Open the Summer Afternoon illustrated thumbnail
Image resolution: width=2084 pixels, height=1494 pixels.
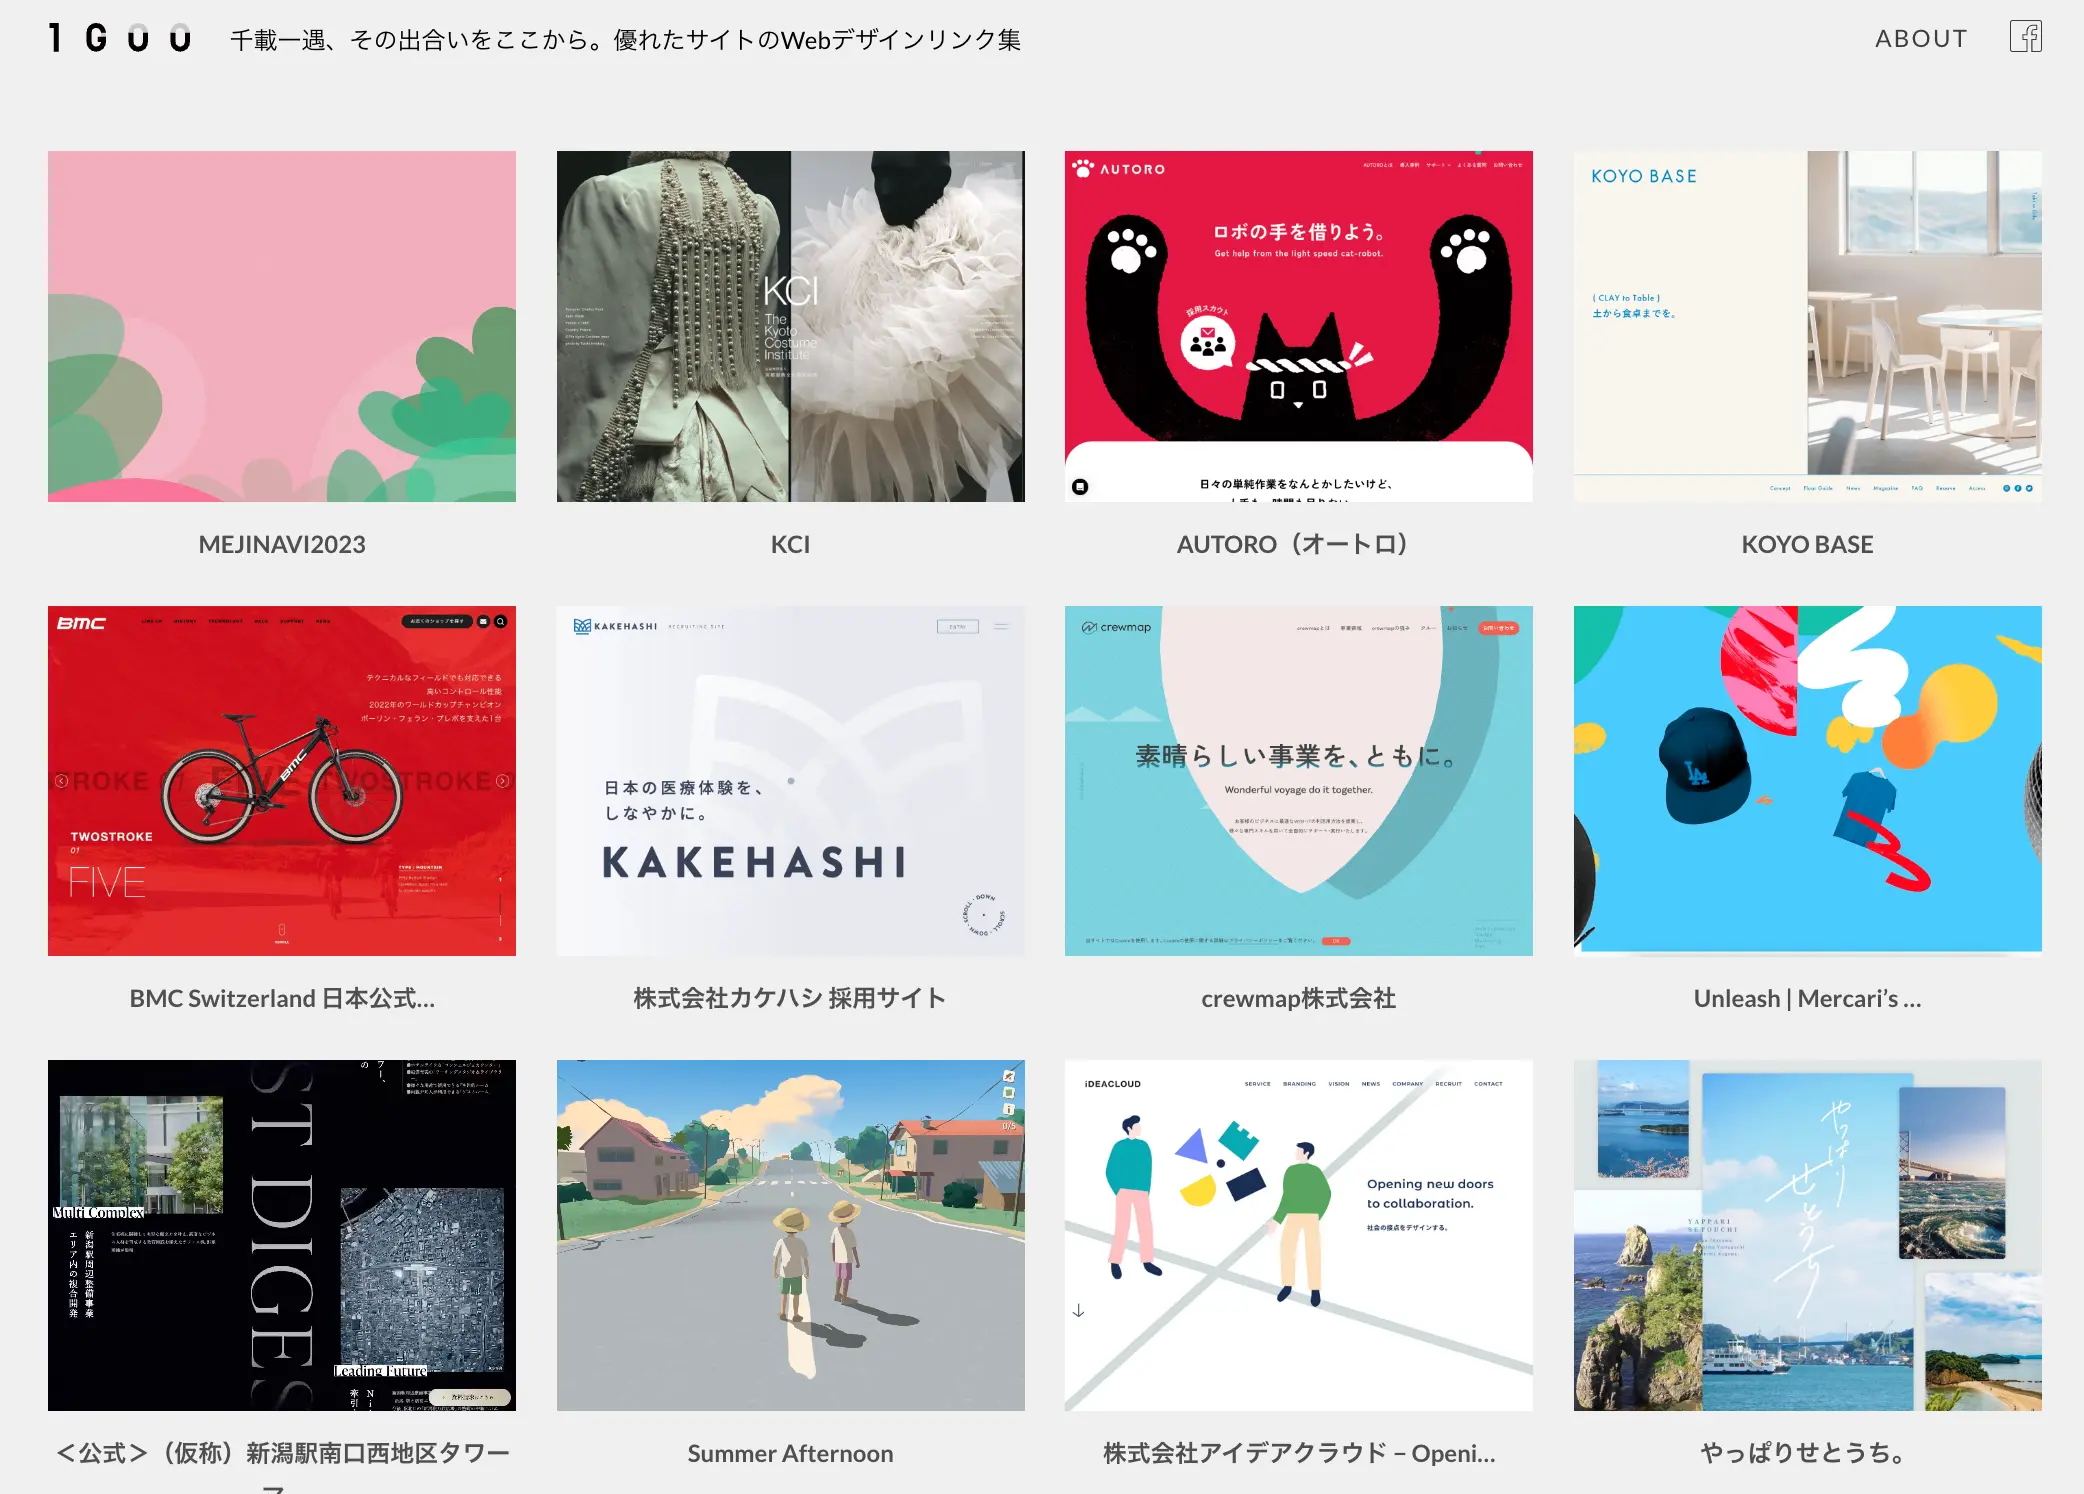[790, 1235]
